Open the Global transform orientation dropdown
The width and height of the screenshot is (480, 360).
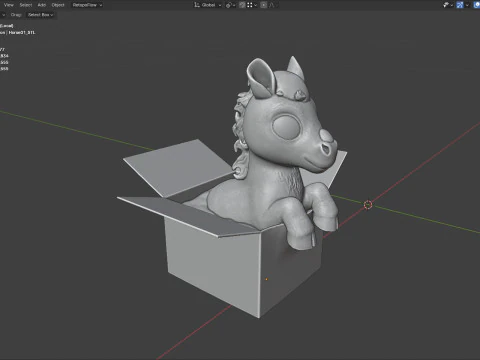208,5
